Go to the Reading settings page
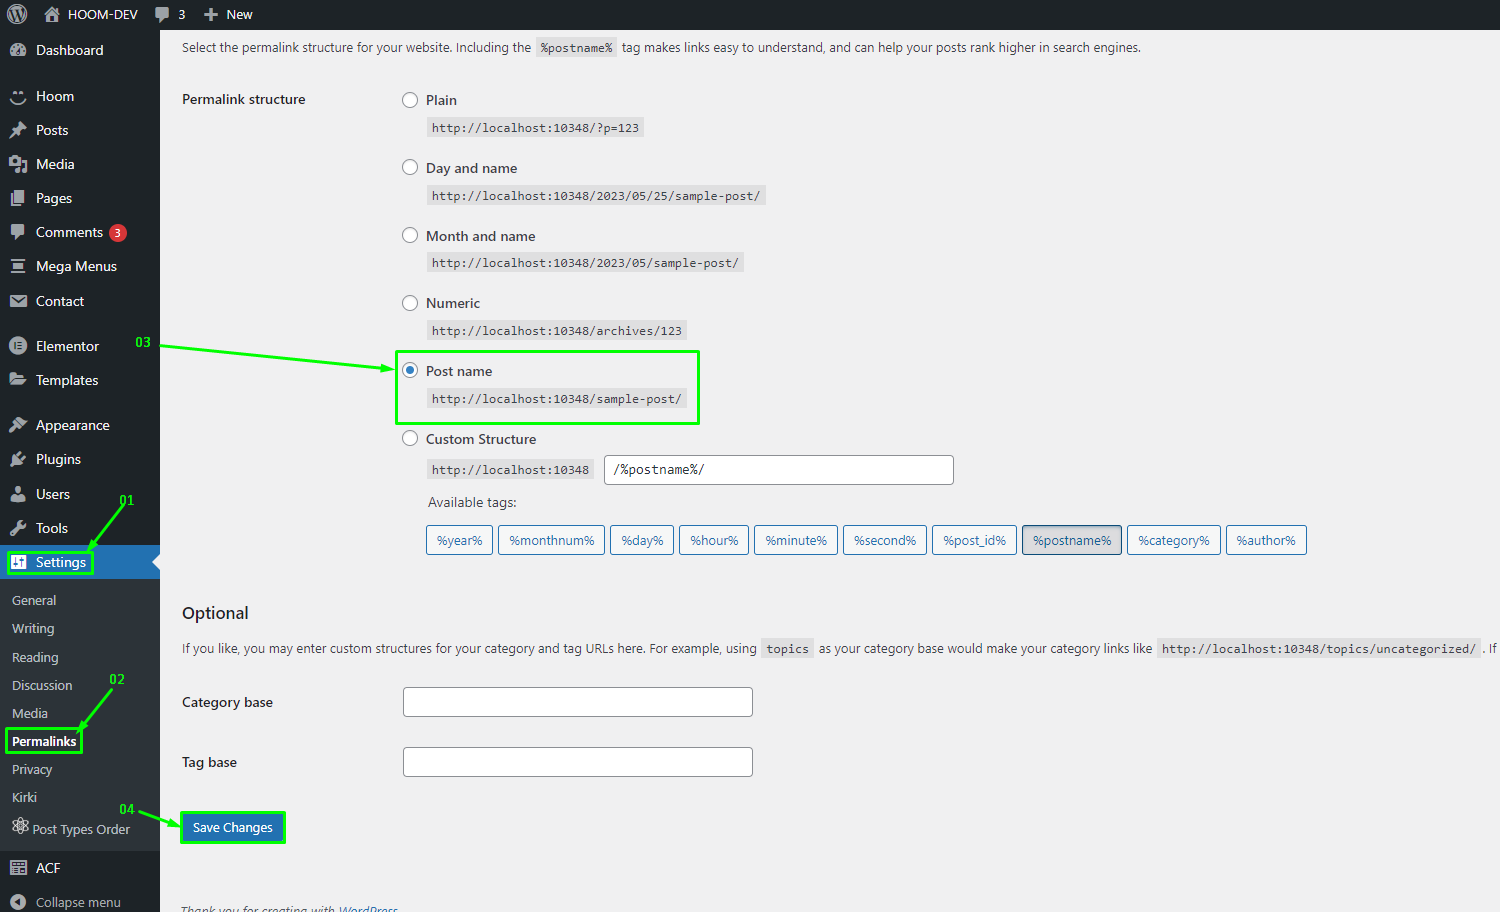This screenshot has height=912, width=1500. click(35, 657)
